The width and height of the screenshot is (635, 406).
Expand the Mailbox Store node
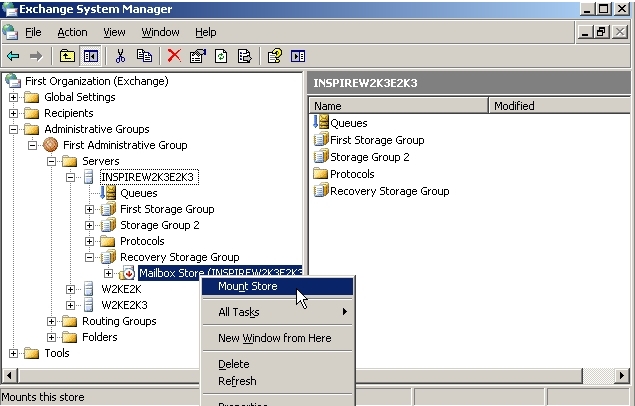[109, 273]
